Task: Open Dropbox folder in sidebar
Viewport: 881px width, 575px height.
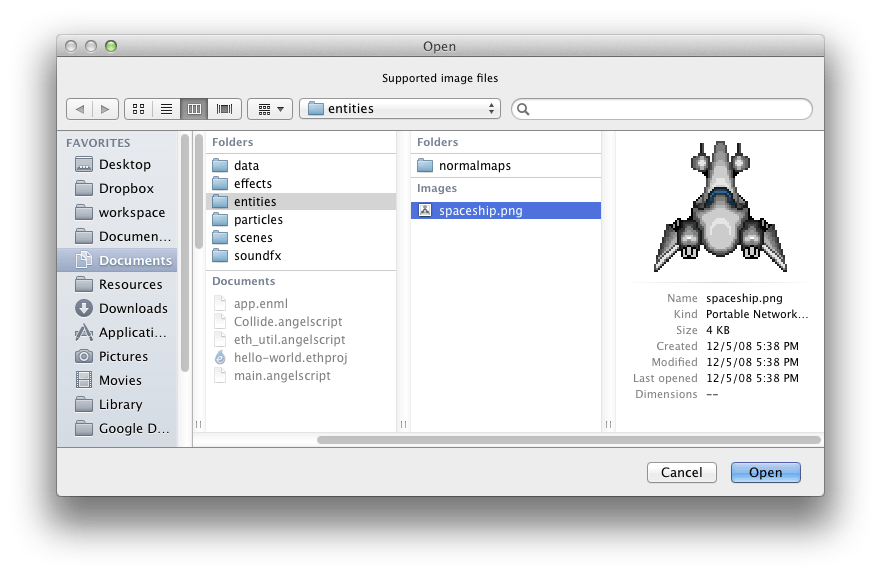Action: coord(126,188)
